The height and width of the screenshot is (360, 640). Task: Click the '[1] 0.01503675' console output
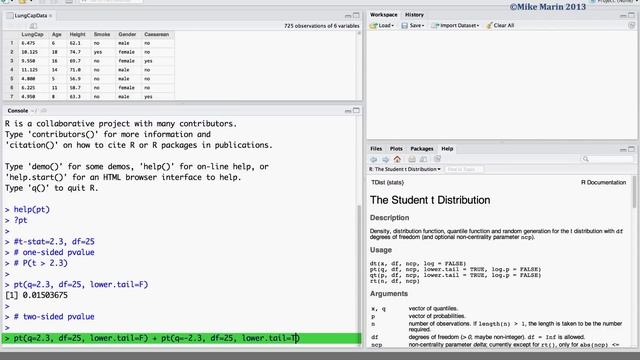(x=36, y=295)
